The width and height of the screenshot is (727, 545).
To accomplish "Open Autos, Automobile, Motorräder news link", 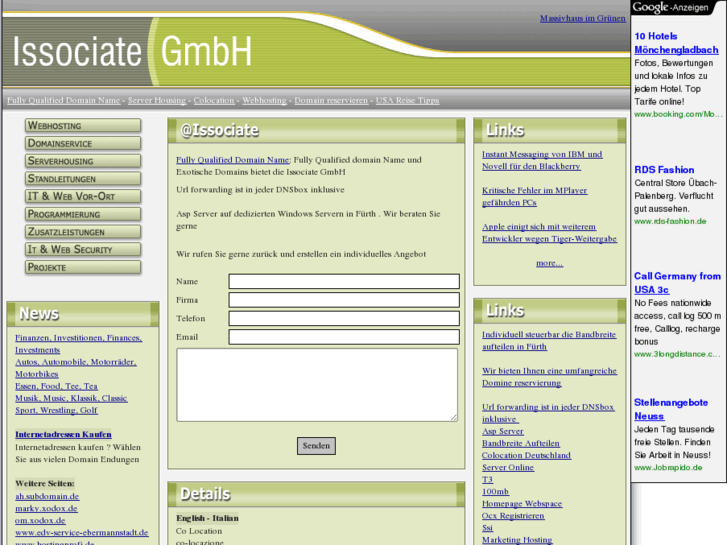I will click(x=76, y=368).
